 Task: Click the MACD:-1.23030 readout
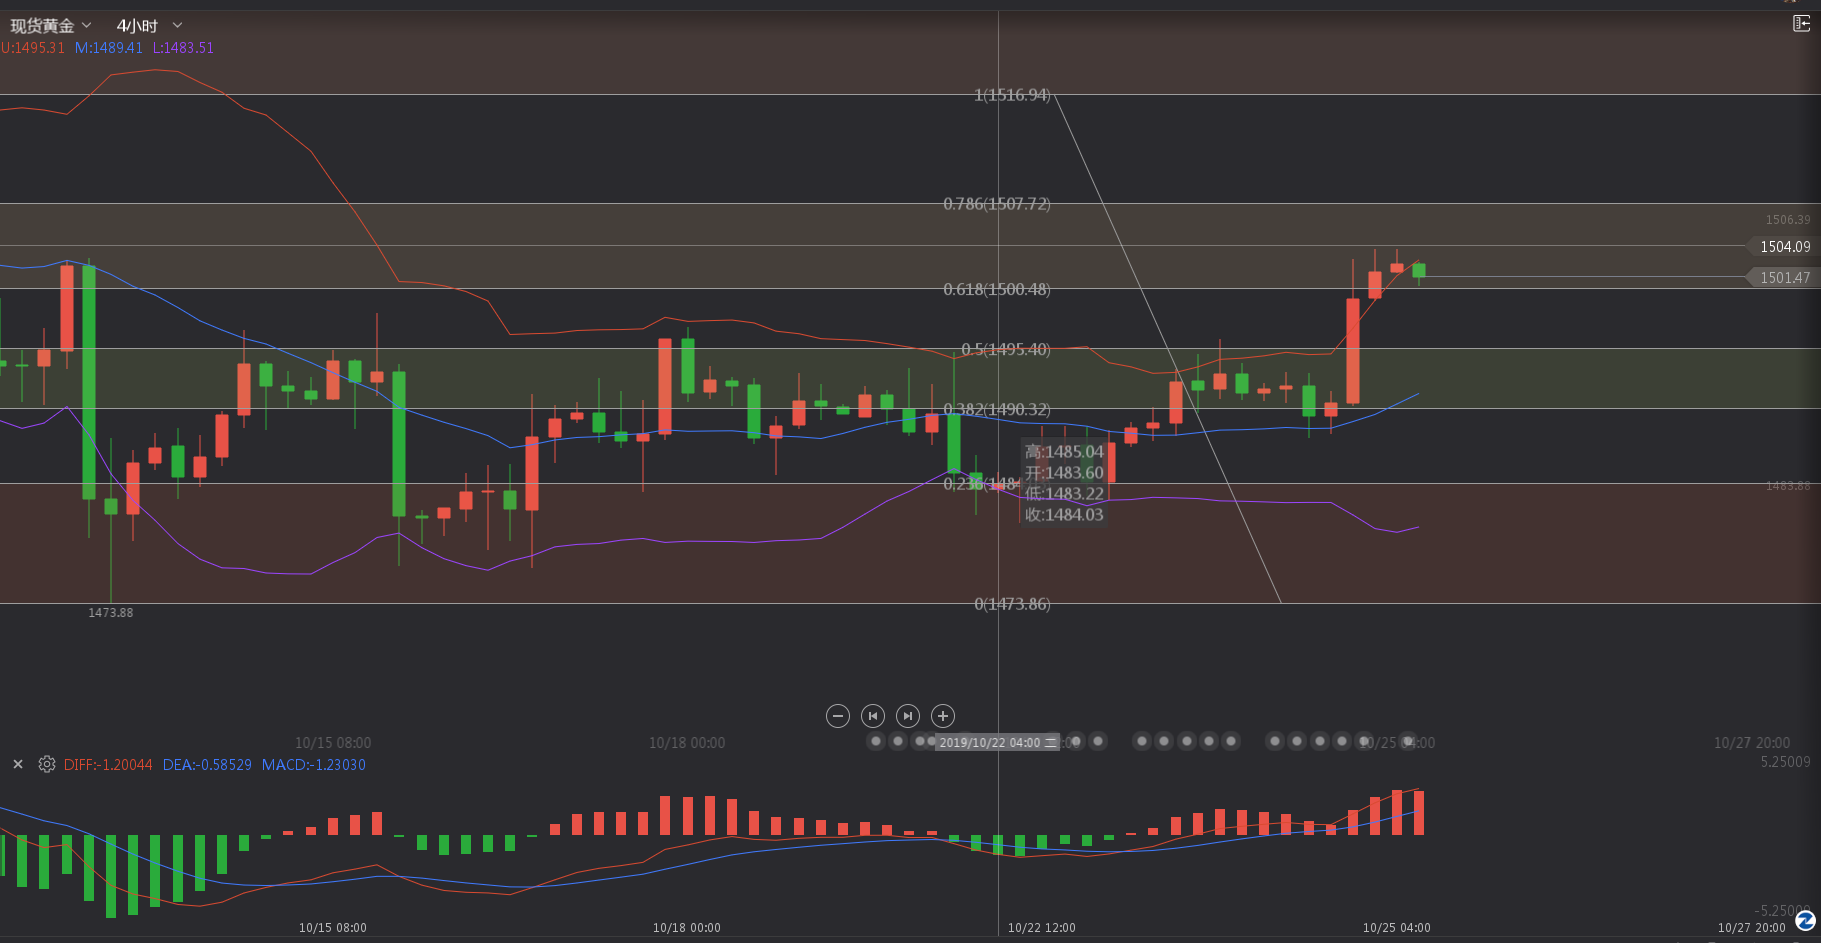pos(314,765)
